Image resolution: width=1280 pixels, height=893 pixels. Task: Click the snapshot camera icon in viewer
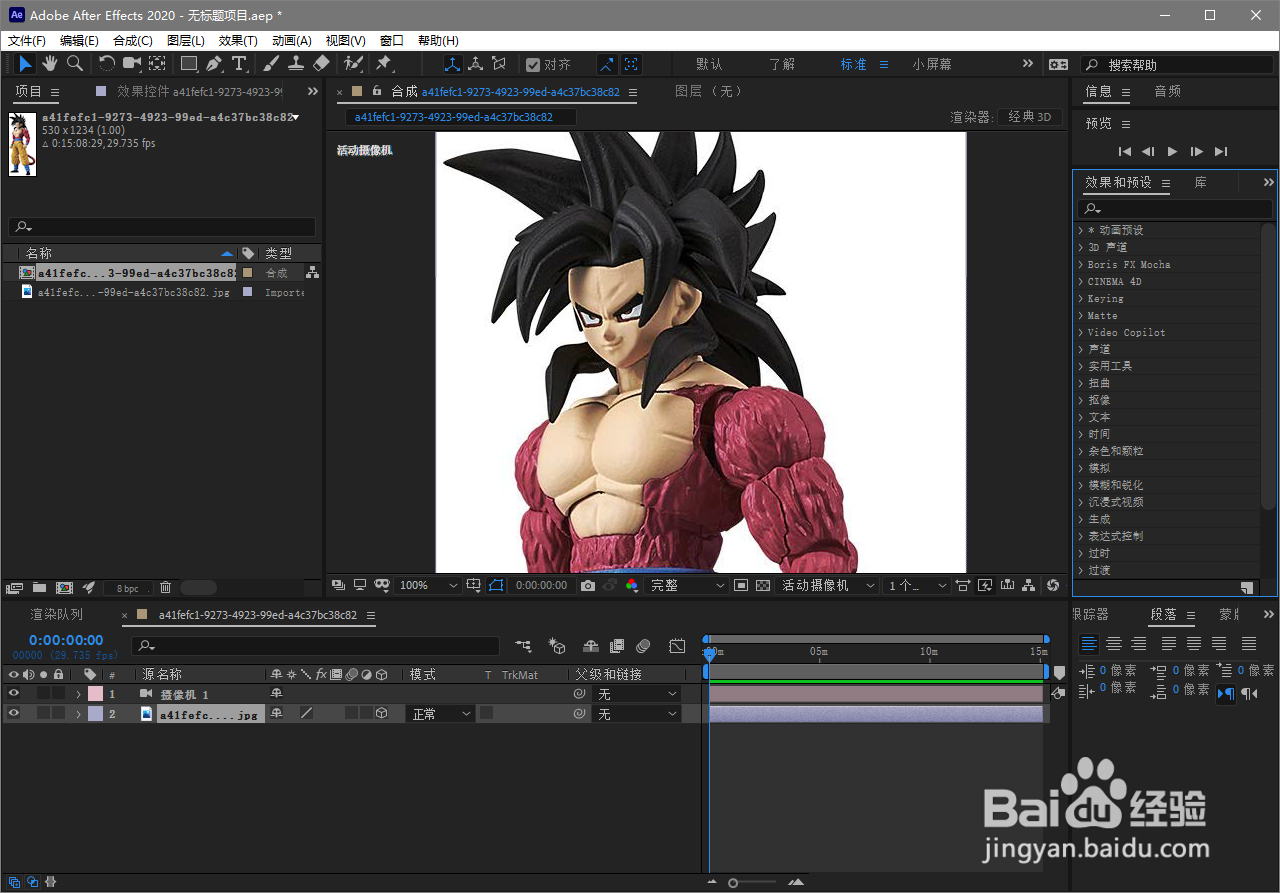click(588, 585)
